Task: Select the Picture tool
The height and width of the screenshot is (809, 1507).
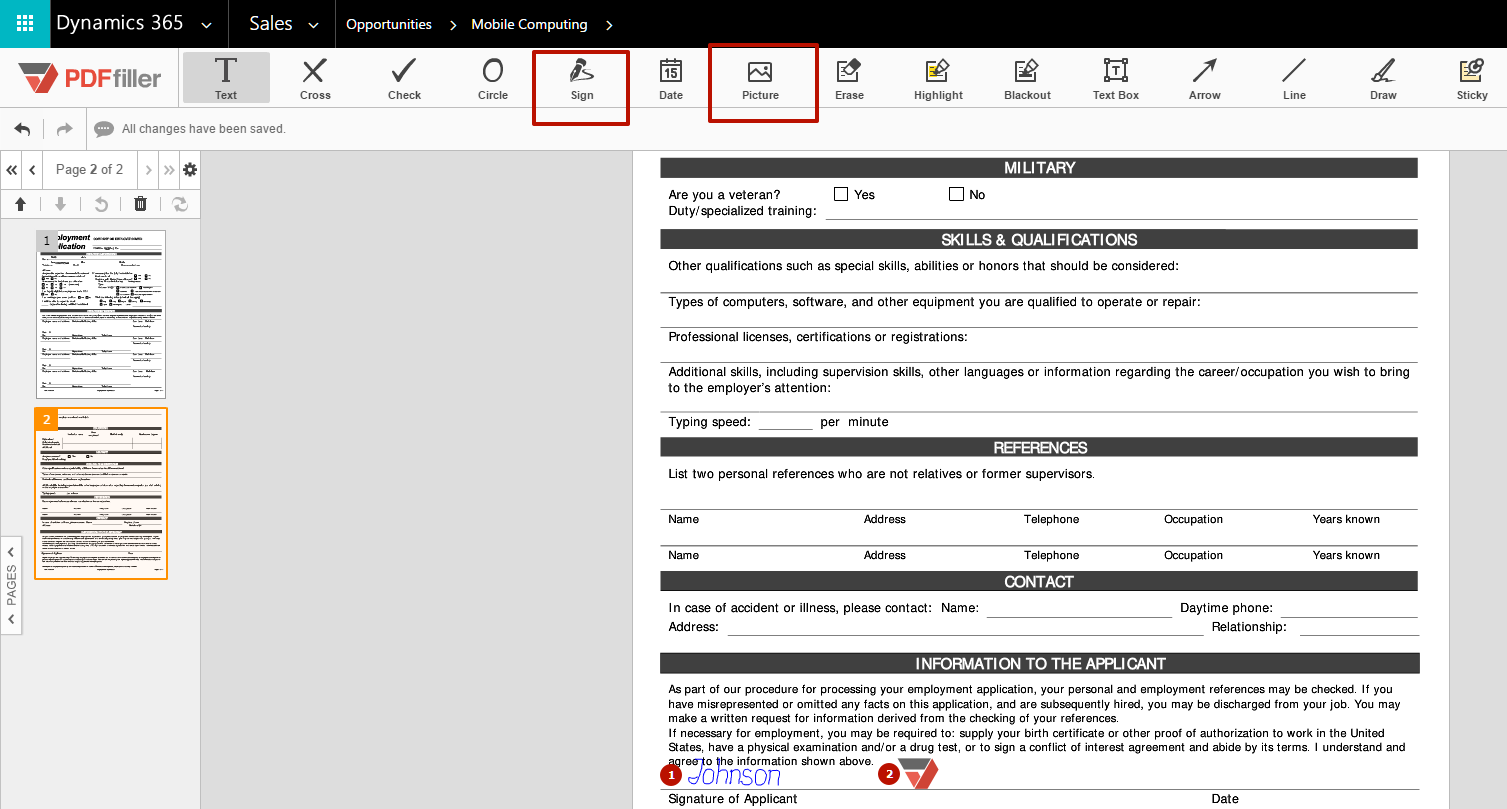Action: tap(760, 78)
